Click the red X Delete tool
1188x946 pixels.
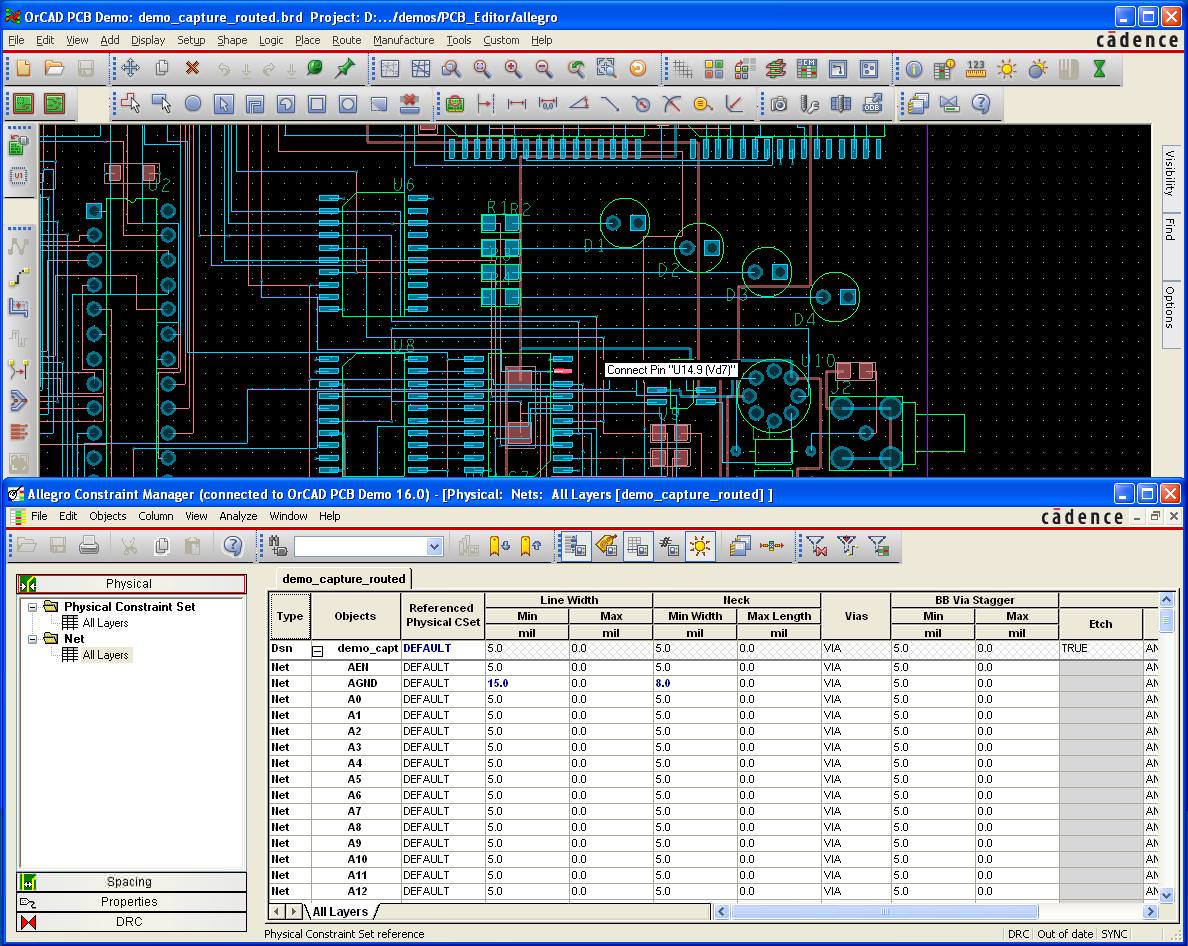click(192, 69)
